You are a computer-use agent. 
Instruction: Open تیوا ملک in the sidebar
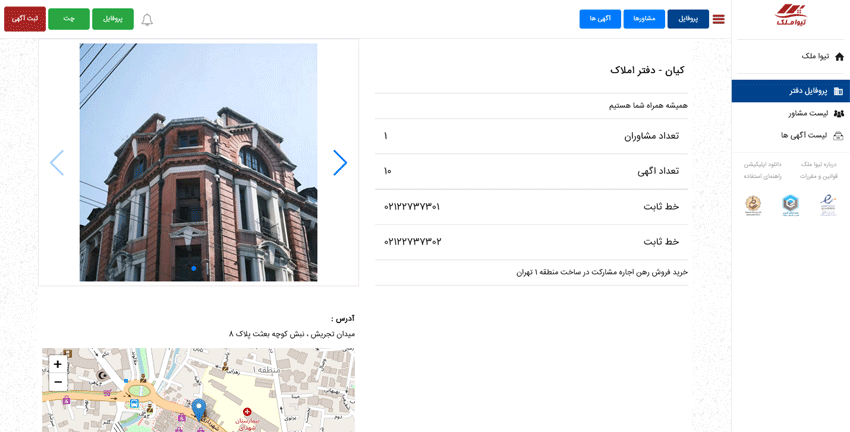(x=790, y=56)
